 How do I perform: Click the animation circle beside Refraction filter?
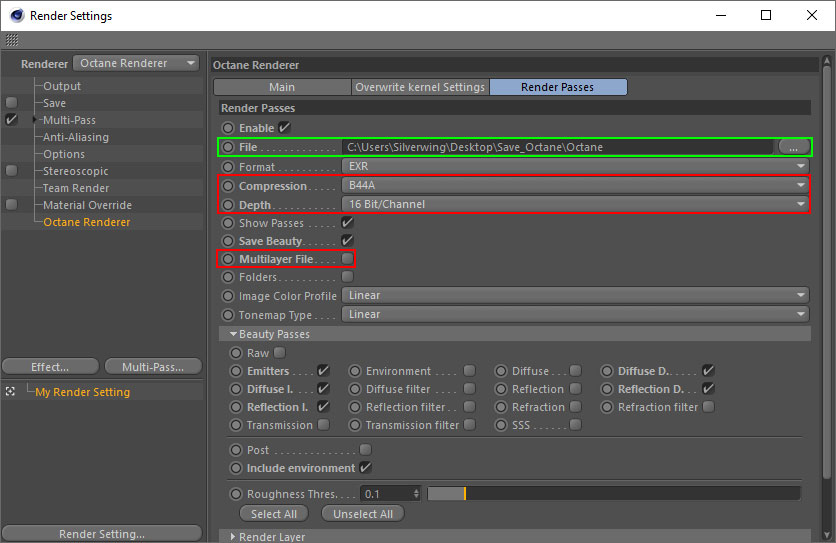click(x=607, y=407)
